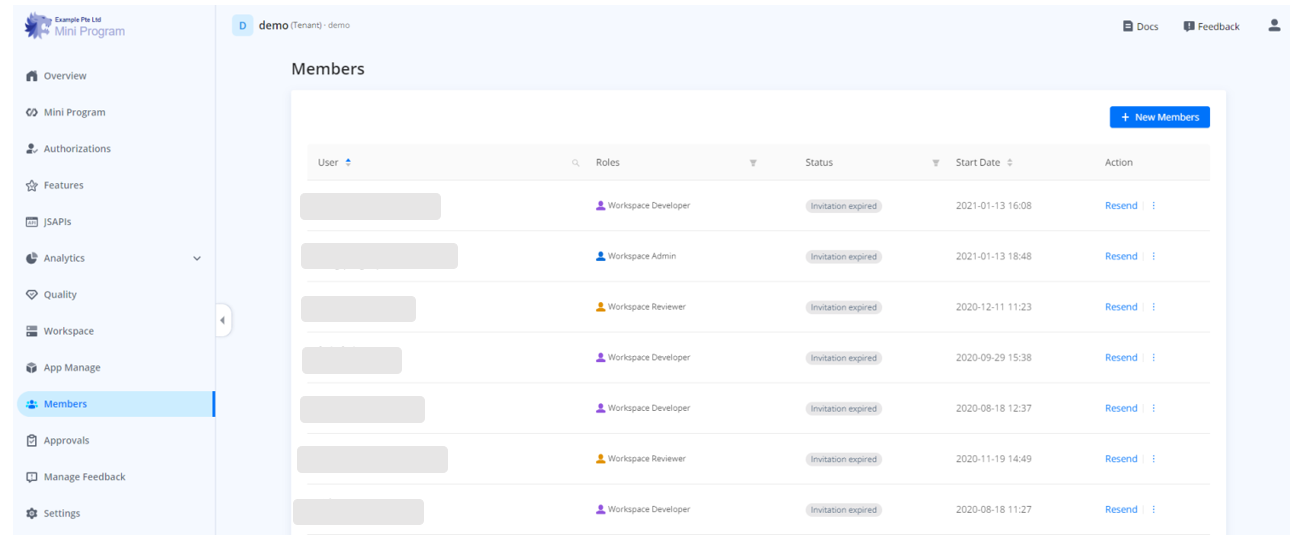This screenshot has width=1293, height=536.
Task: Click the user profile avatar icon
Action: pyautogui.click(x=1273, y=25)
